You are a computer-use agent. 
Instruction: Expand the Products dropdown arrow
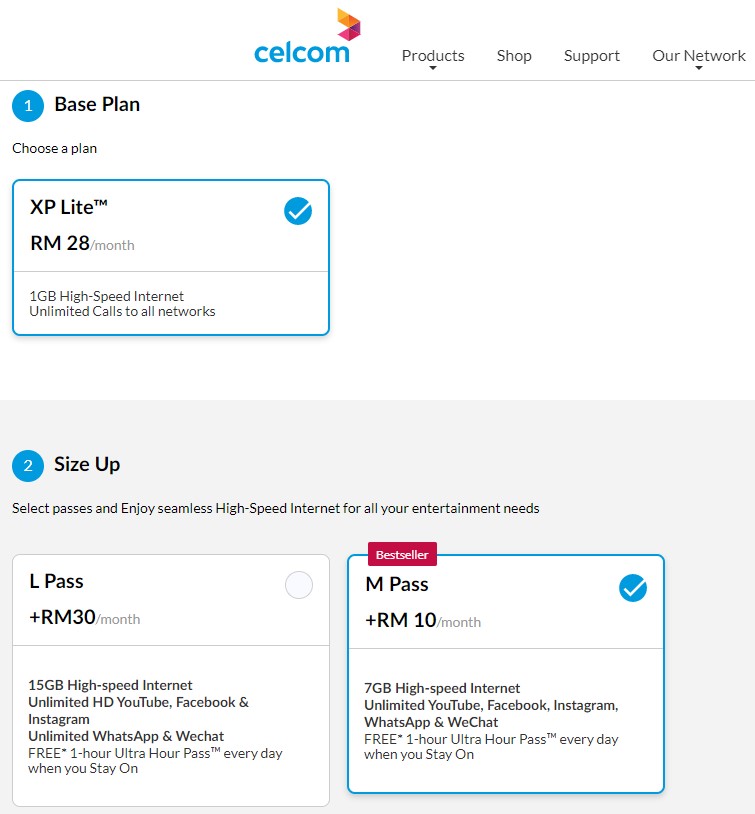[433, 69]
